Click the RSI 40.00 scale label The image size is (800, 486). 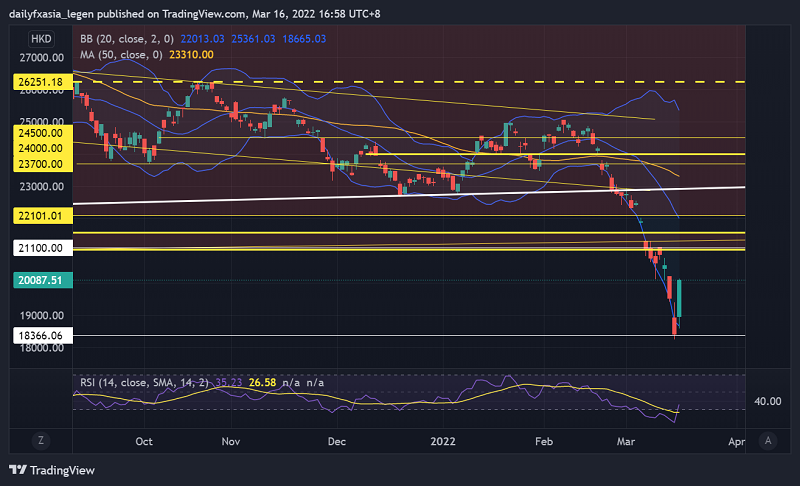pyautogui.click(x=767, y=401)
